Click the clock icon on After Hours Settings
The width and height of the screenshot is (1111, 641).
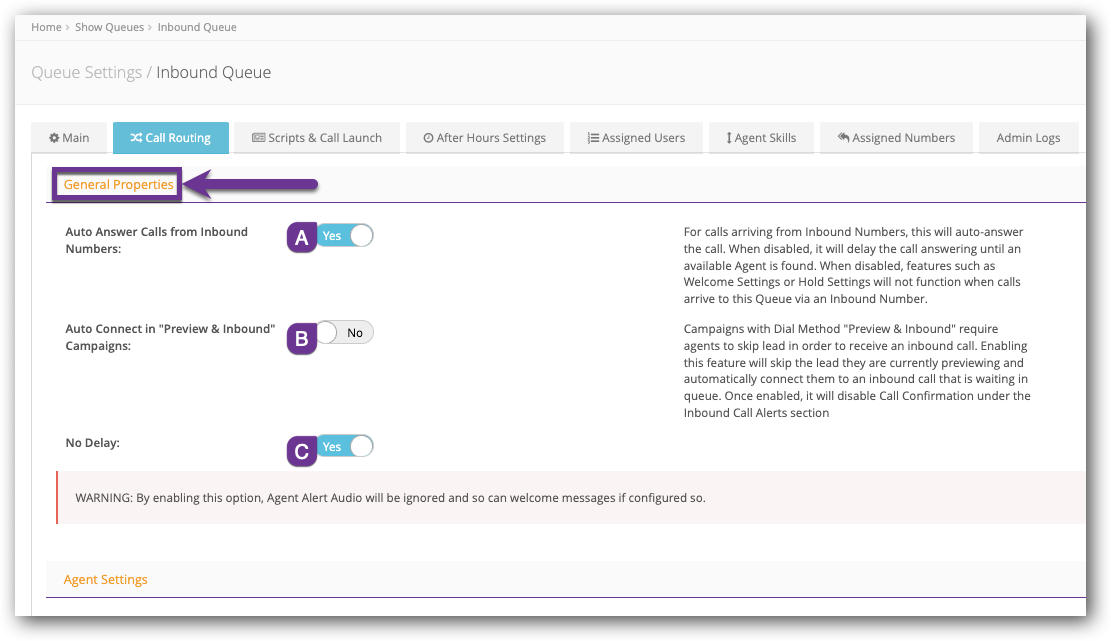point(428,138)
